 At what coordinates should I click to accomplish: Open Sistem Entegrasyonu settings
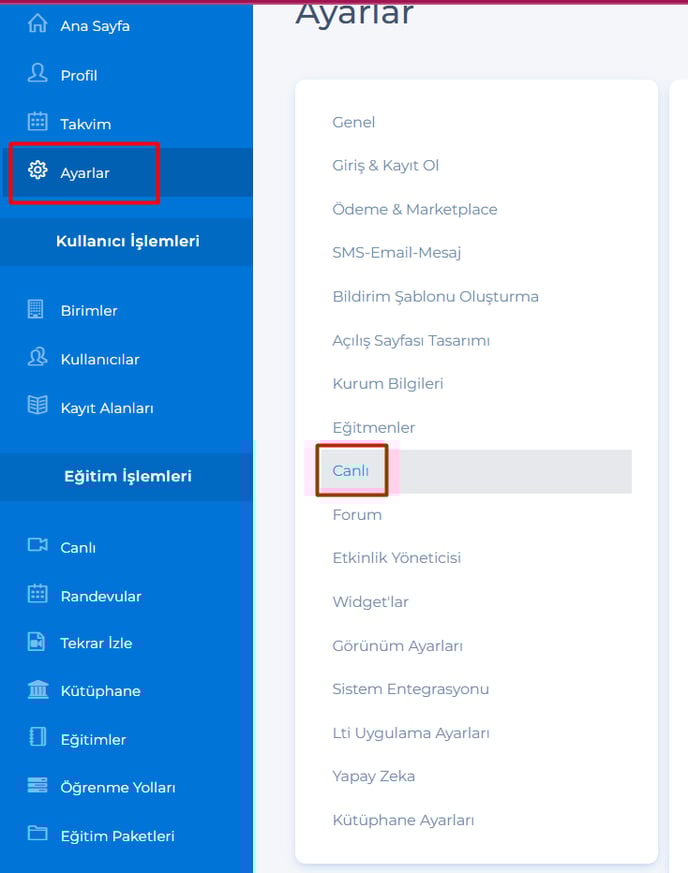[x=410, y=689]
